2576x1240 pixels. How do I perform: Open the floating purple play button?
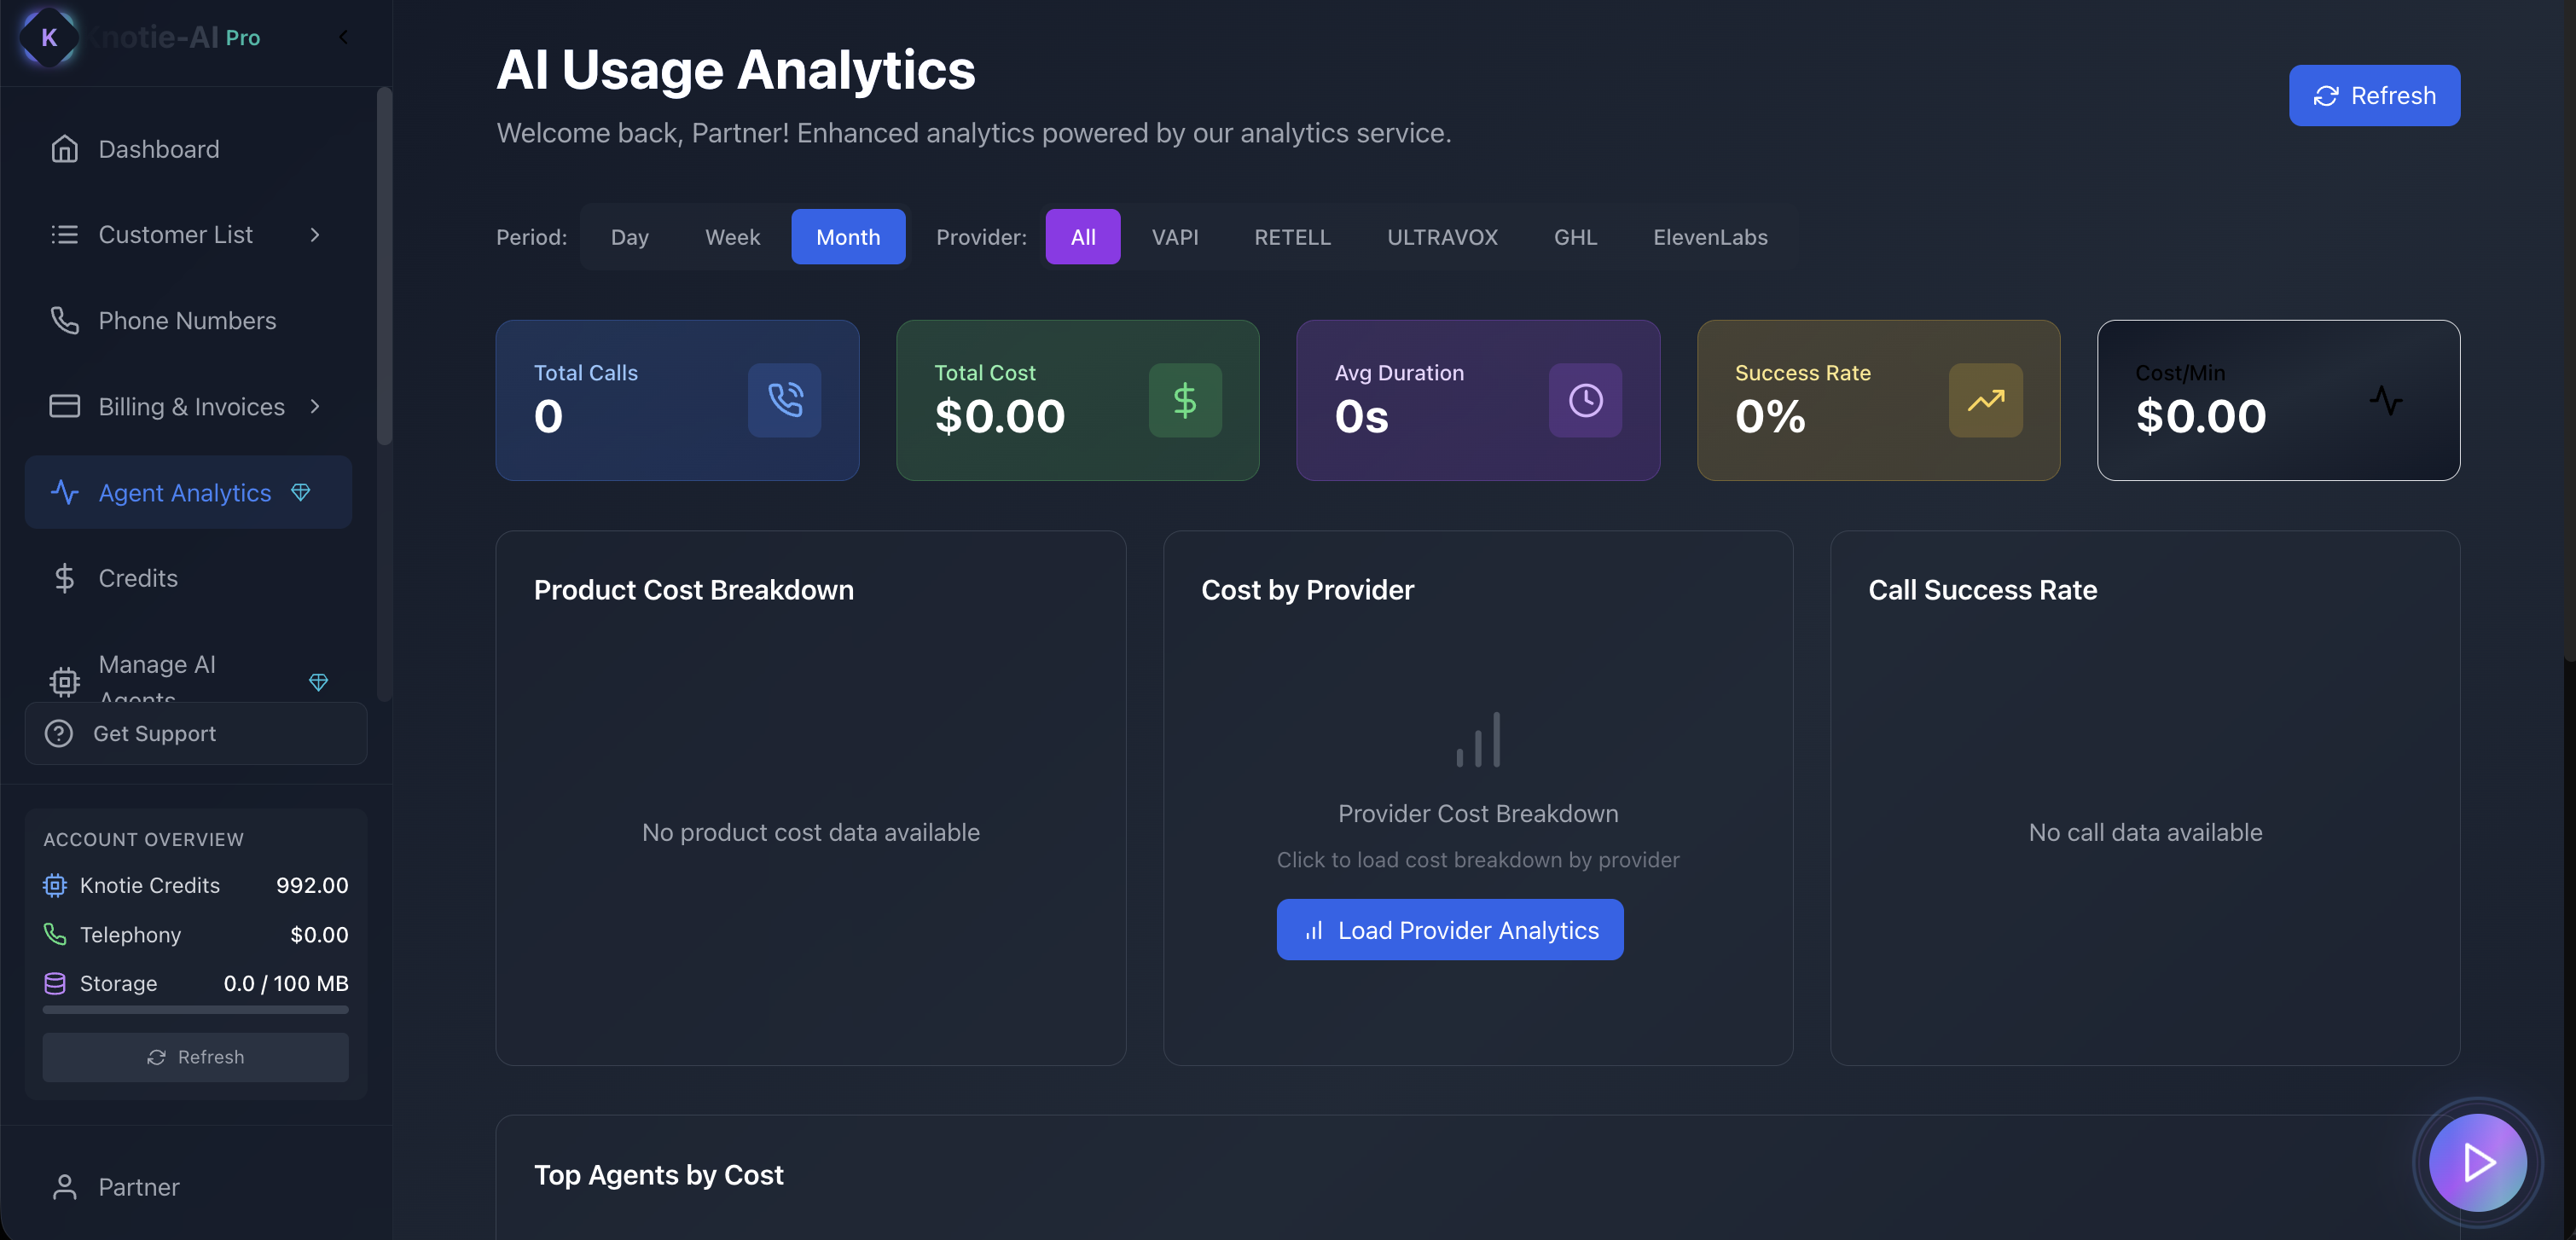tap(2477, 1162)
